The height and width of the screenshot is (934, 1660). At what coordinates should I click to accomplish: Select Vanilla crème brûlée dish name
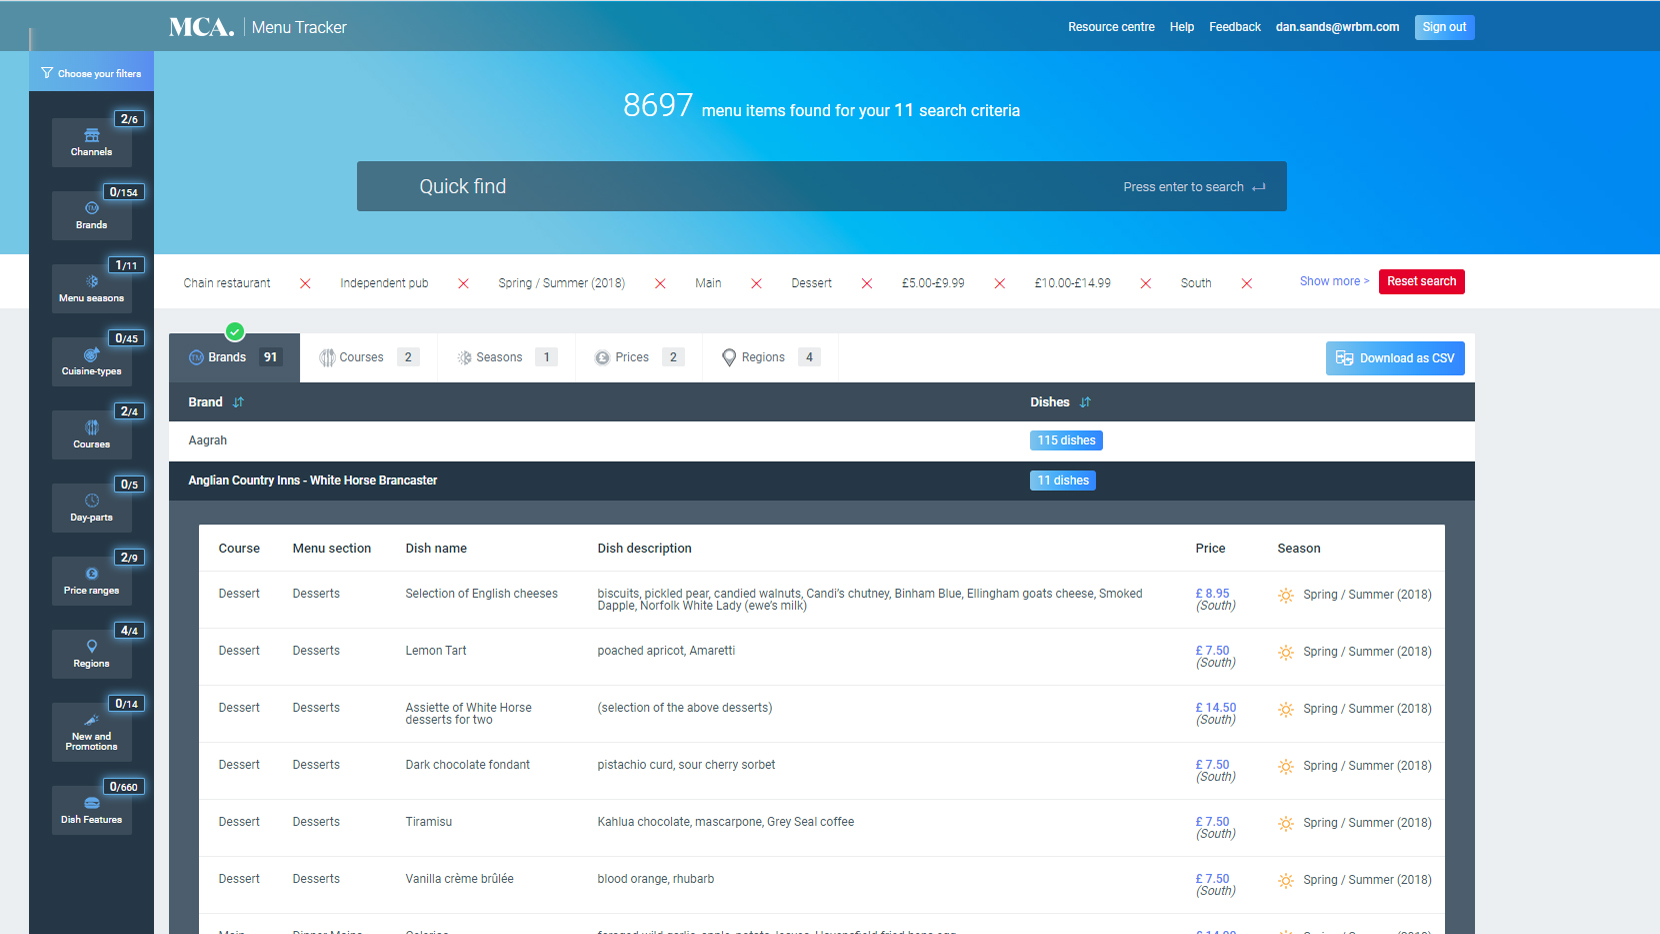460,878
